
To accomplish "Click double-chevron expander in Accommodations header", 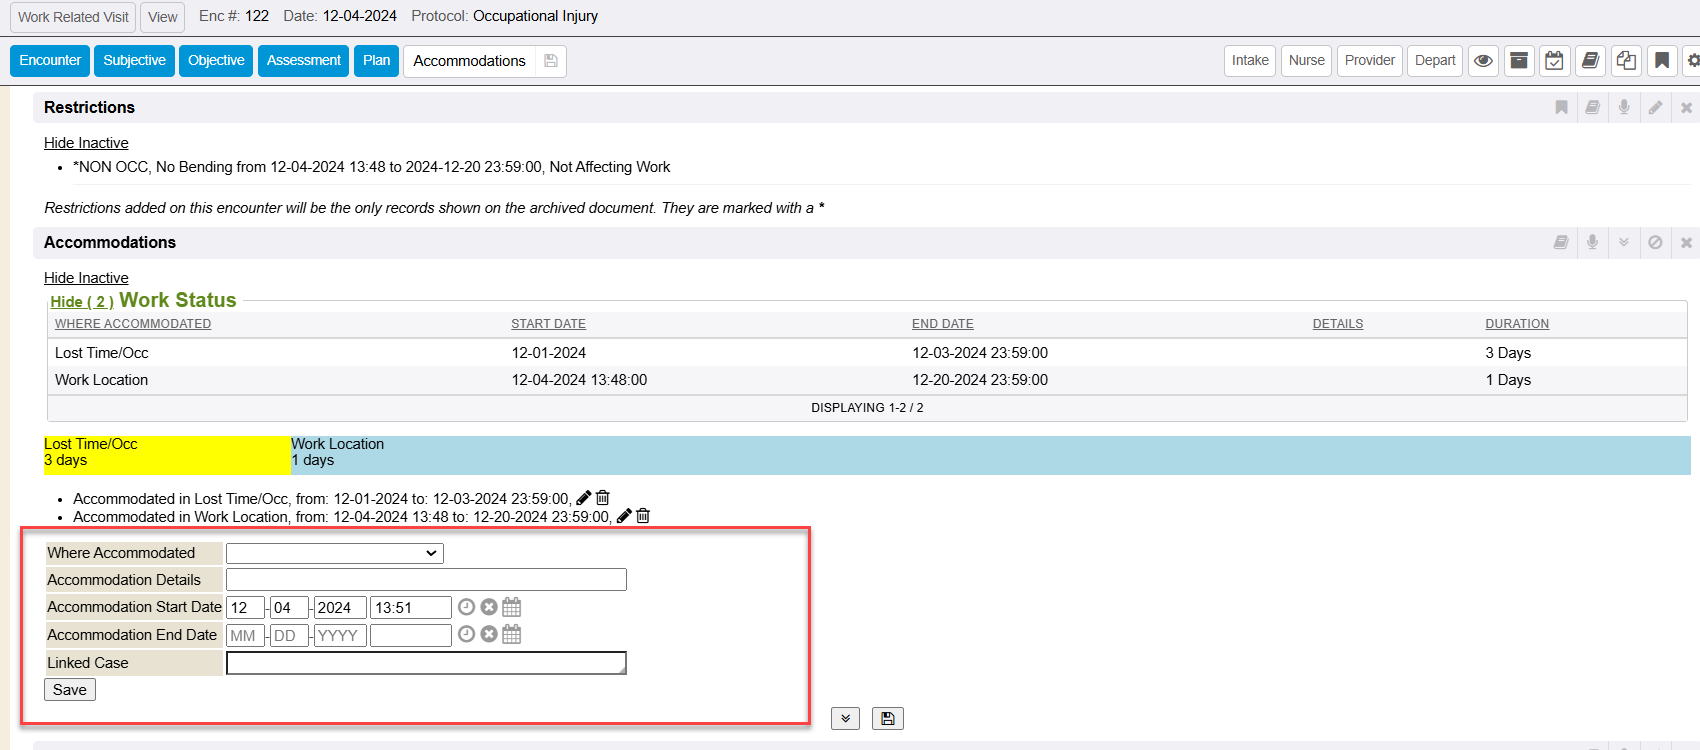I will [x=1624, y=242].
